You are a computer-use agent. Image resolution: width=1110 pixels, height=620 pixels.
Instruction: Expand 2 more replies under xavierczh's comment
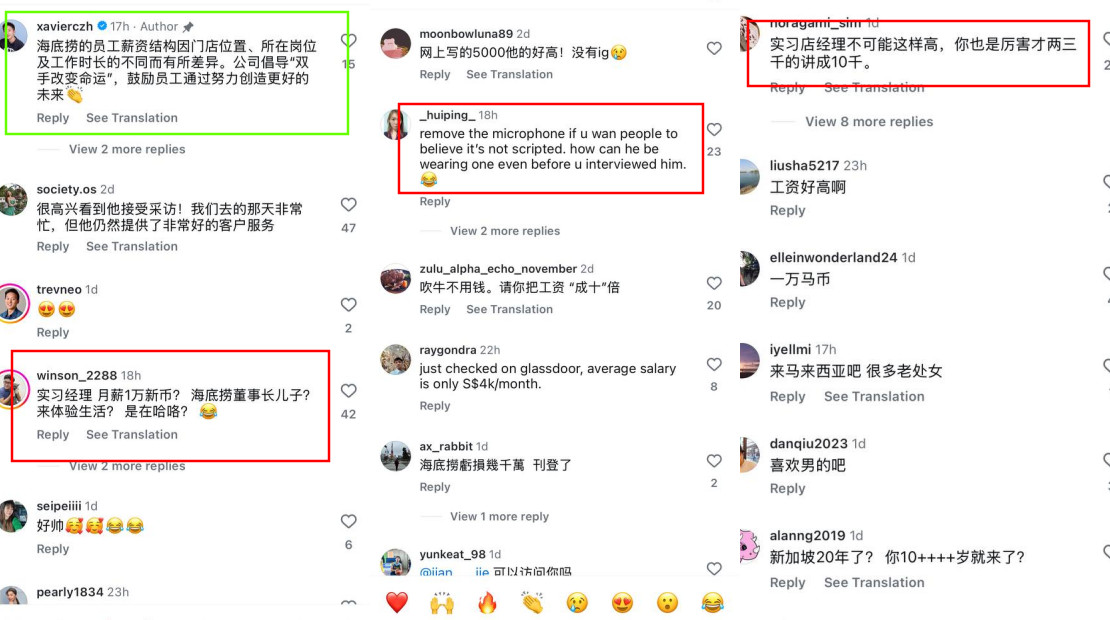point(127,149)
